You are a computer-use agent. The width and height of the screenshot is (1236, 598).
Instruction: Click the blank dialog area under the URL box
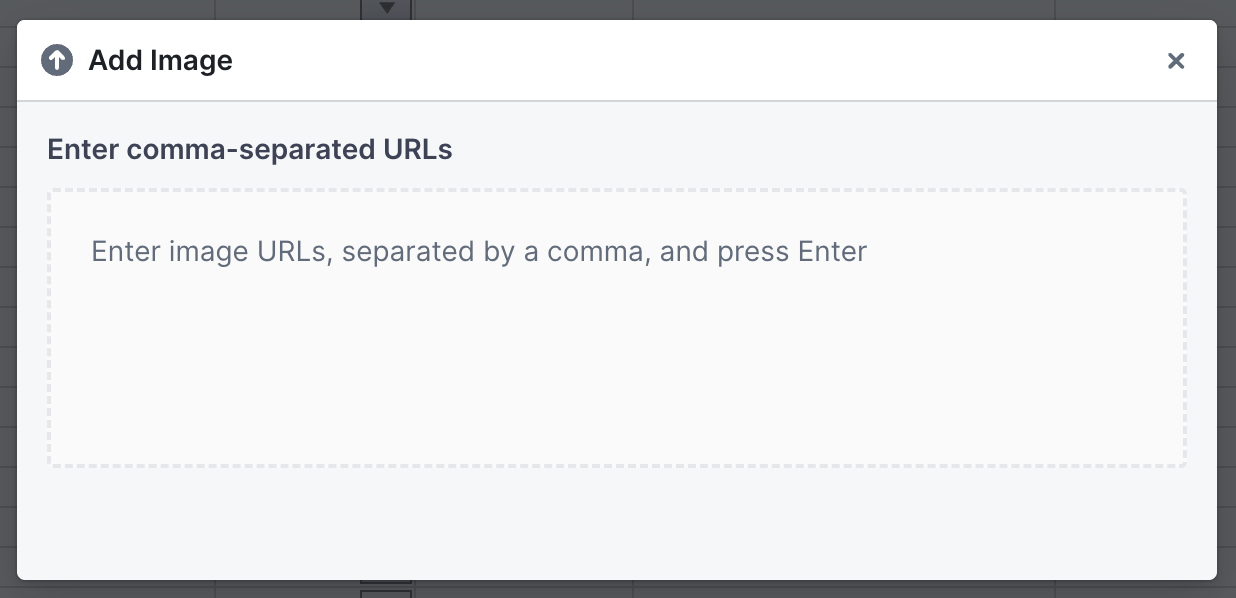point(616,522)
